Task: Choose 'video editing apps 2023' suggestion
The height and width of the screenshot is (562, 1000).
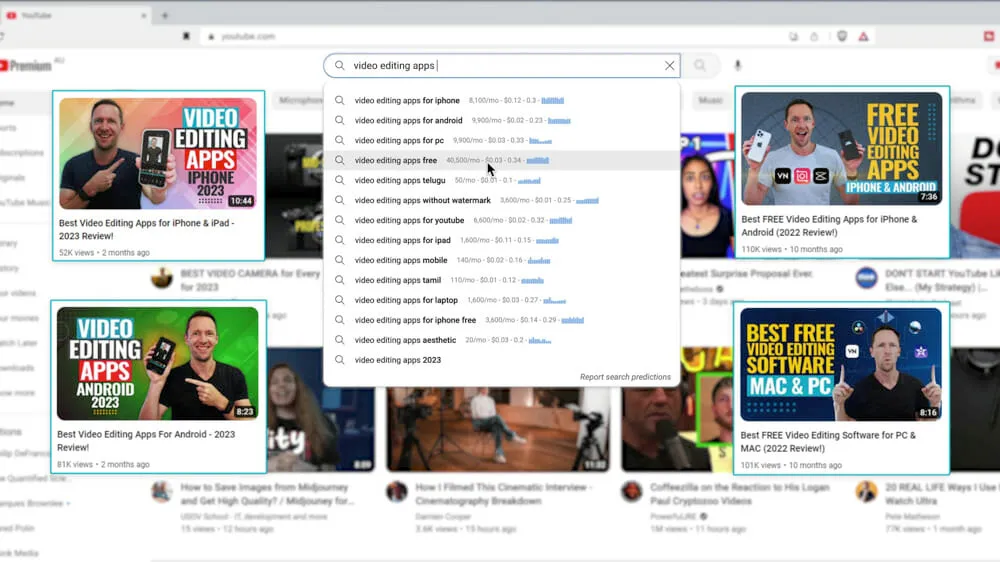Action: click(x=397, y=360)
